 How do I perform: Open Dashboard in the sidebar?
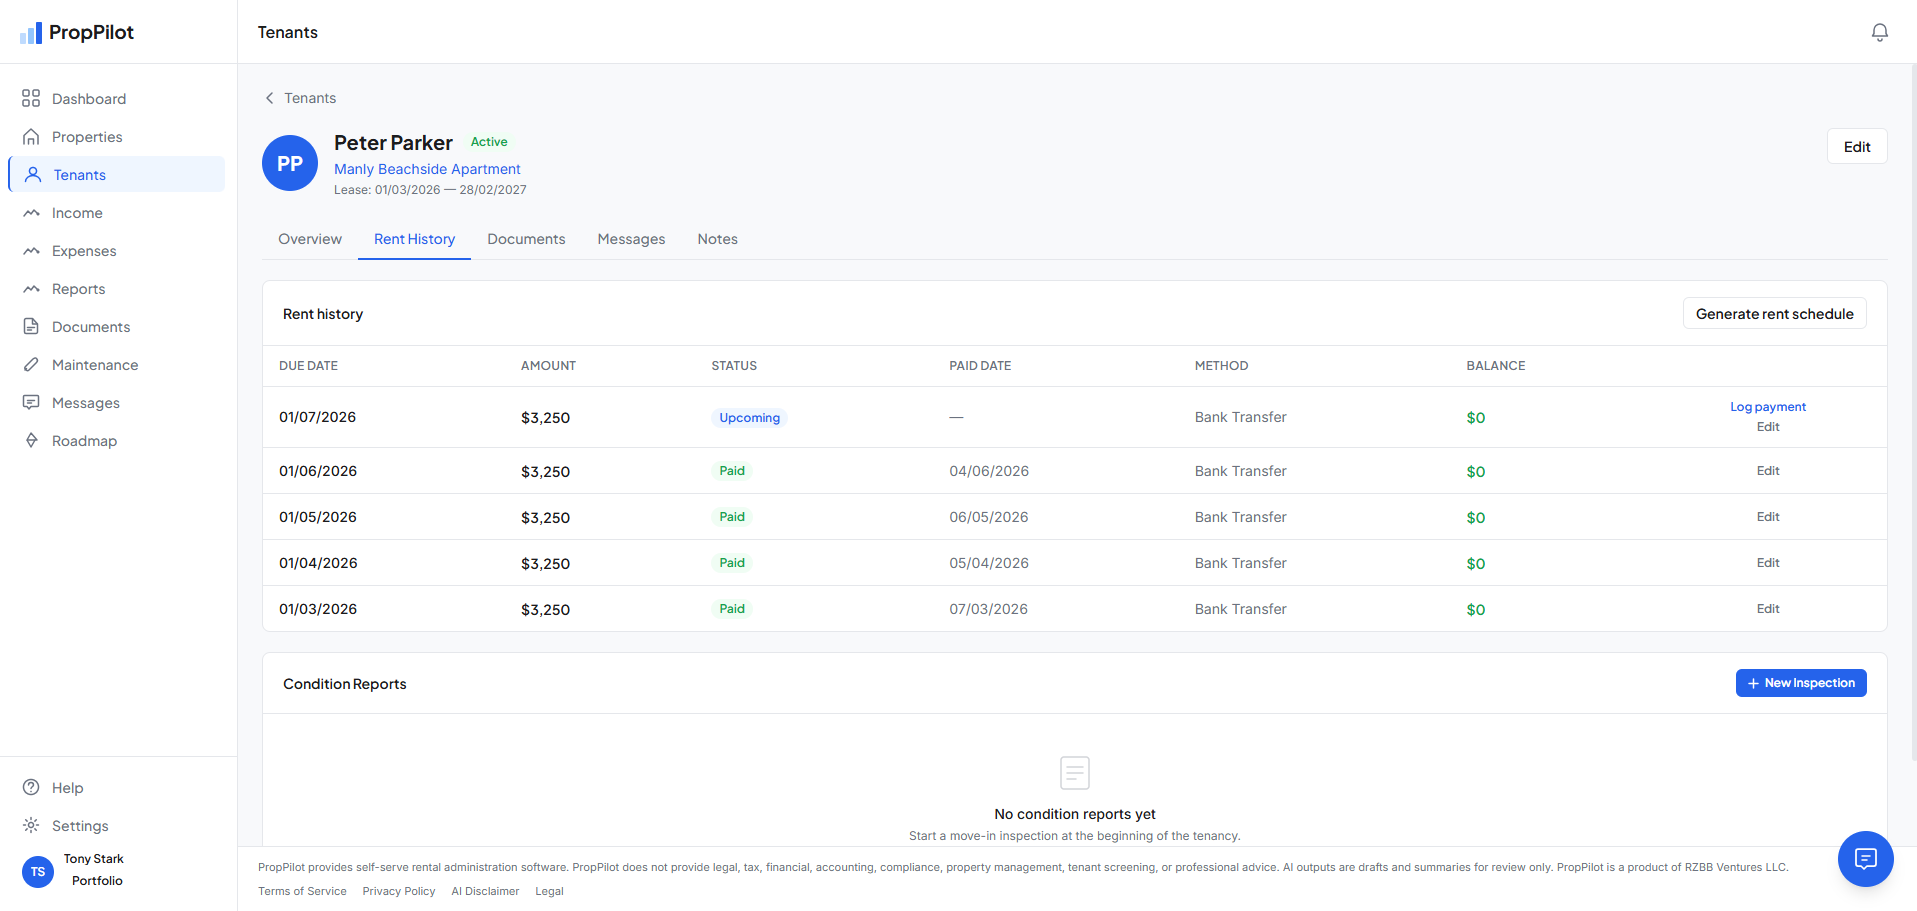click(117, 98)
